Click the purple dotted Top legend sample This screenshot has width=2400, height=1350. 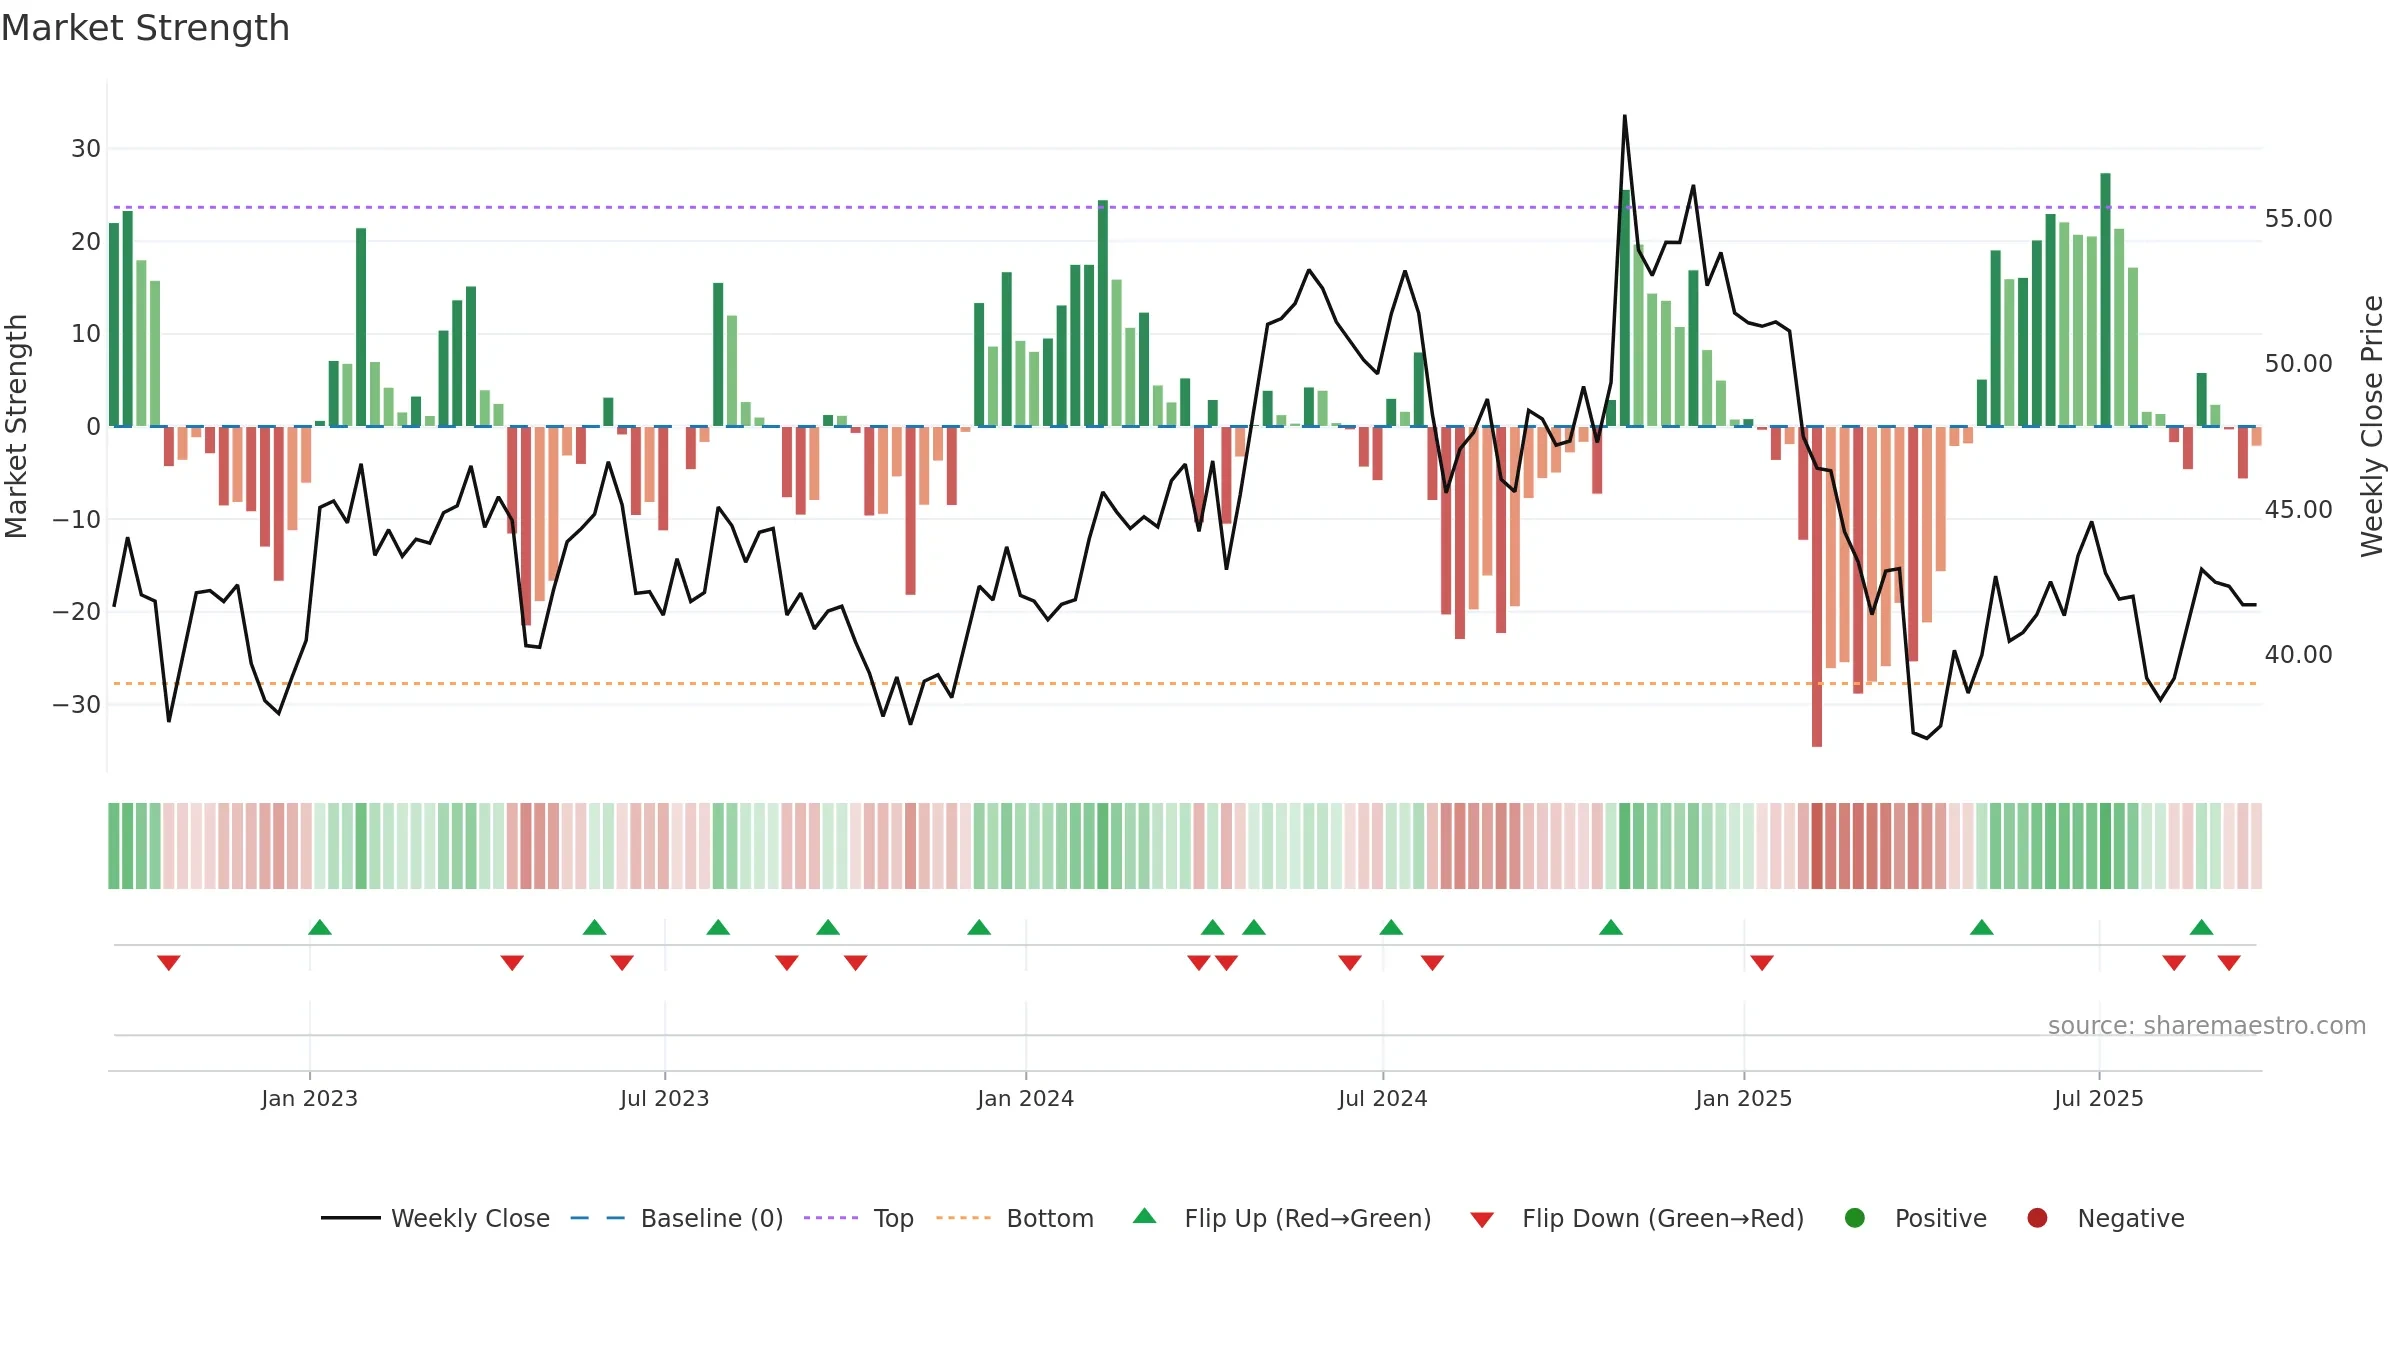[x=831, y=1218]
